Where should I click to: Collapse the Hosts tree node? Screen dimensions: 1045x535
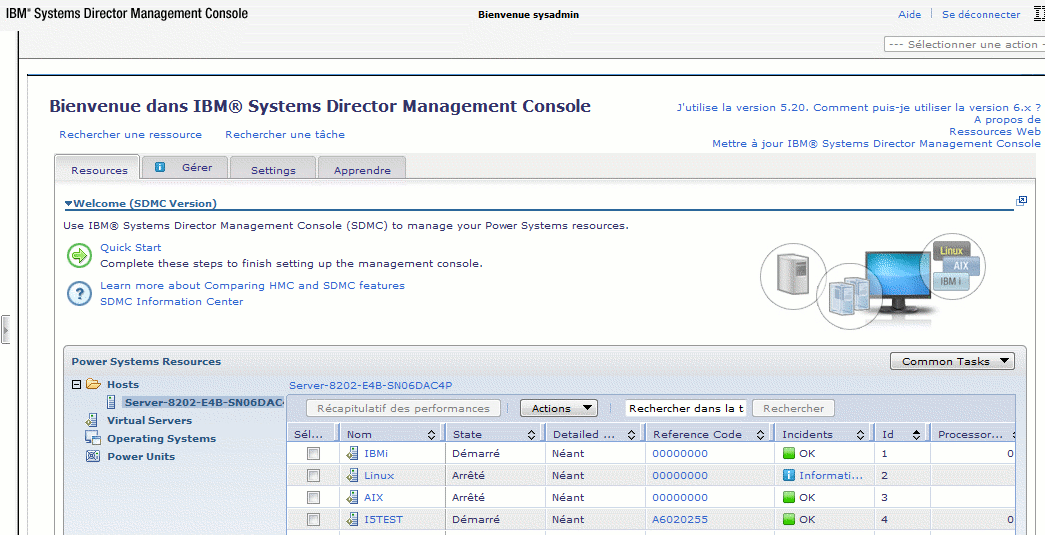click(76, 384)
